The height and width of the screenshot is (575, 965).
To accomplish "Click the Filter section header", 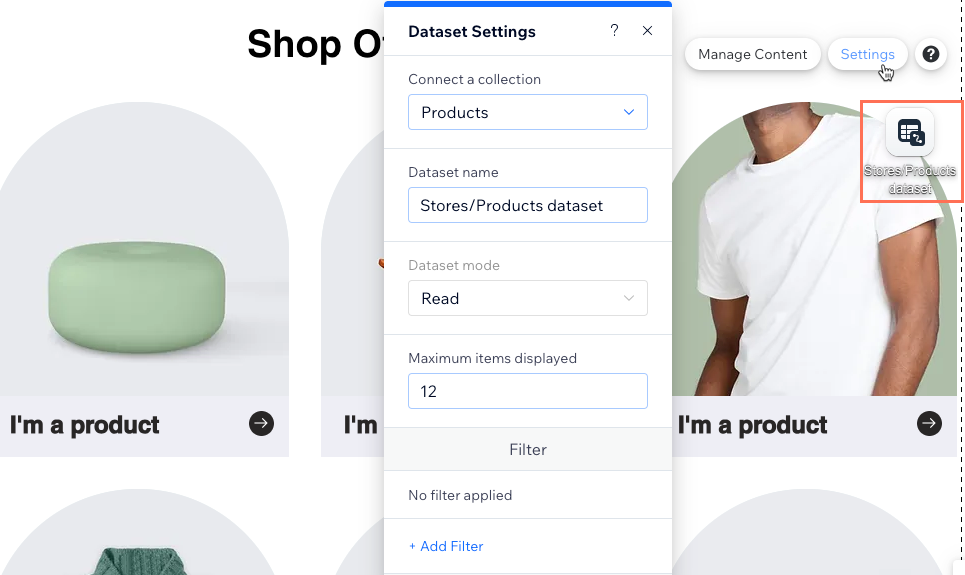I will (x=527, y=449).
